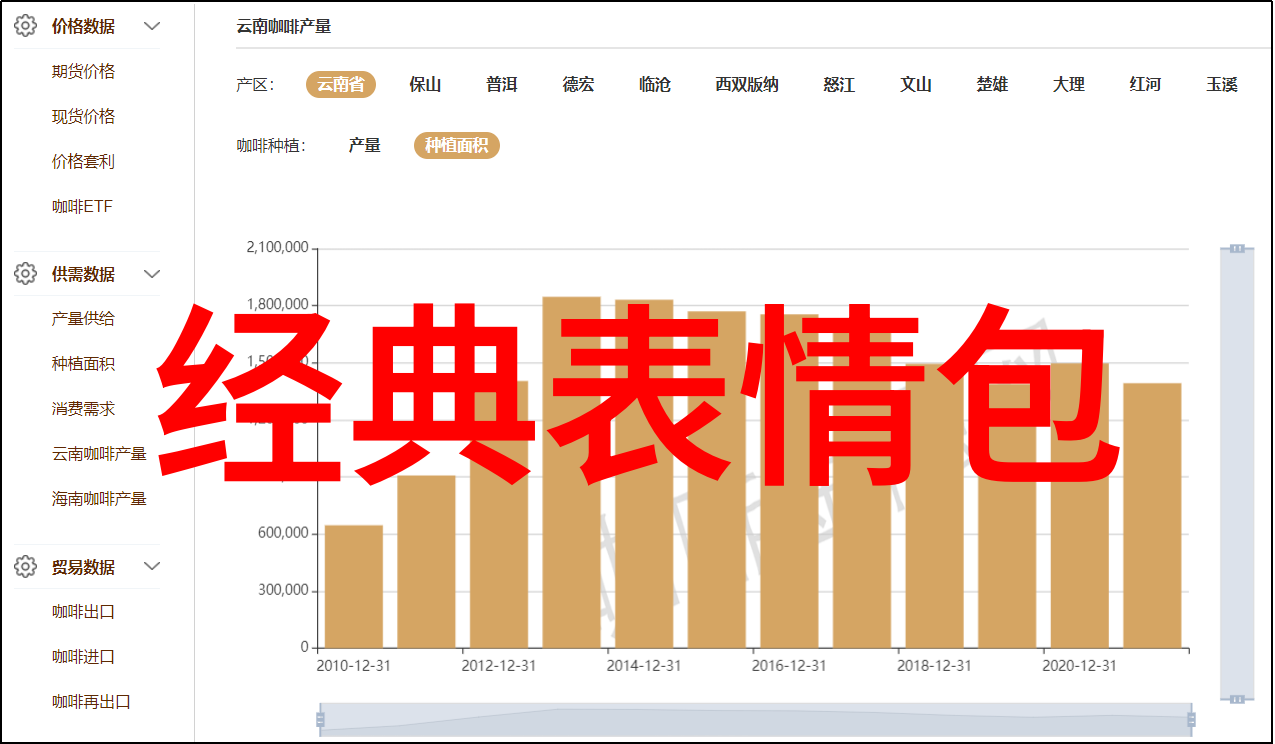This screenshot has width=1275, height=744.
Task: Open 海南咖啡产量 in the sidebar
Action: [99, 499]
